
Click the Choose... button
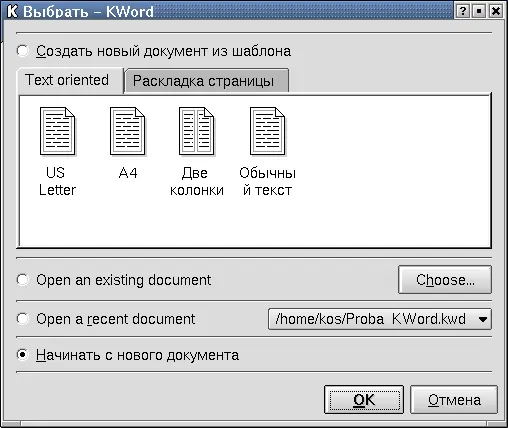pyautogui.click(x=445, y=280)
